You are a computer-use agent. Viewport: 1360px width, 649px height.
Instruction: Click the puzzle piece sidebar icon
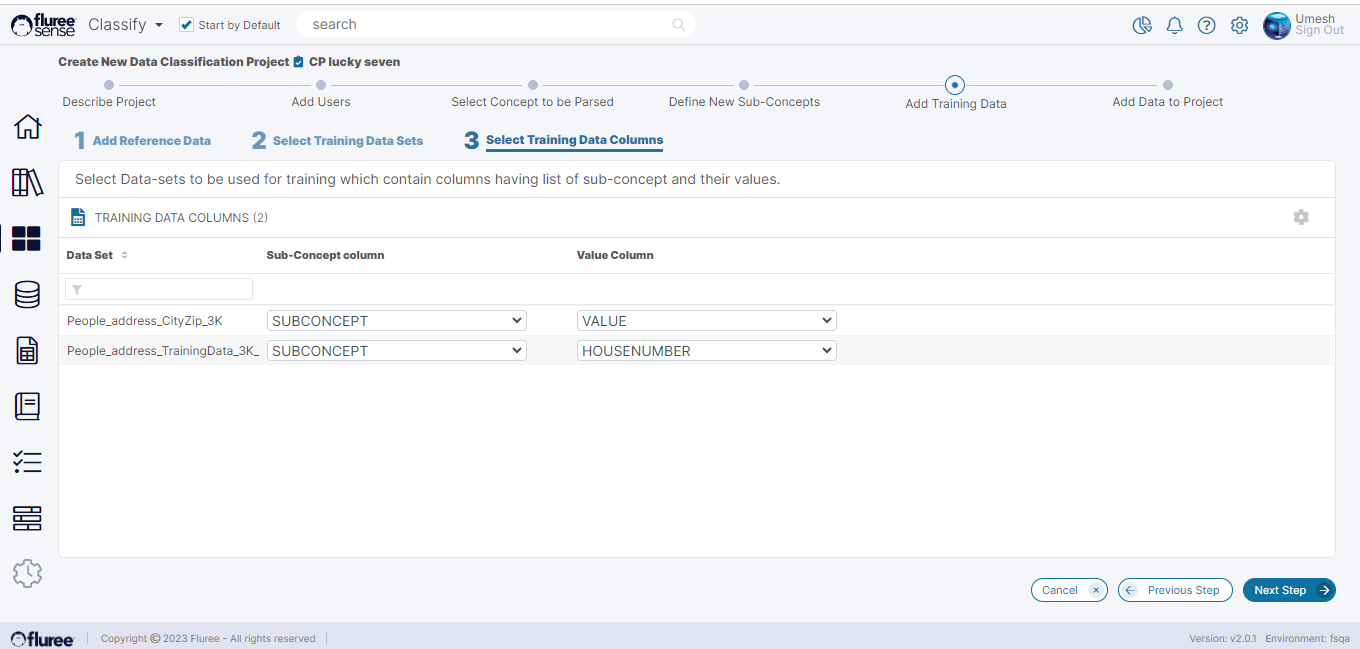click(x=27, y=573)
